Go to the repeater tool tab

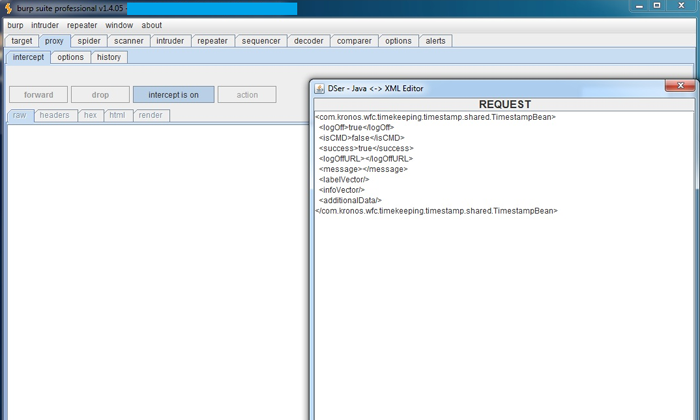212,41
